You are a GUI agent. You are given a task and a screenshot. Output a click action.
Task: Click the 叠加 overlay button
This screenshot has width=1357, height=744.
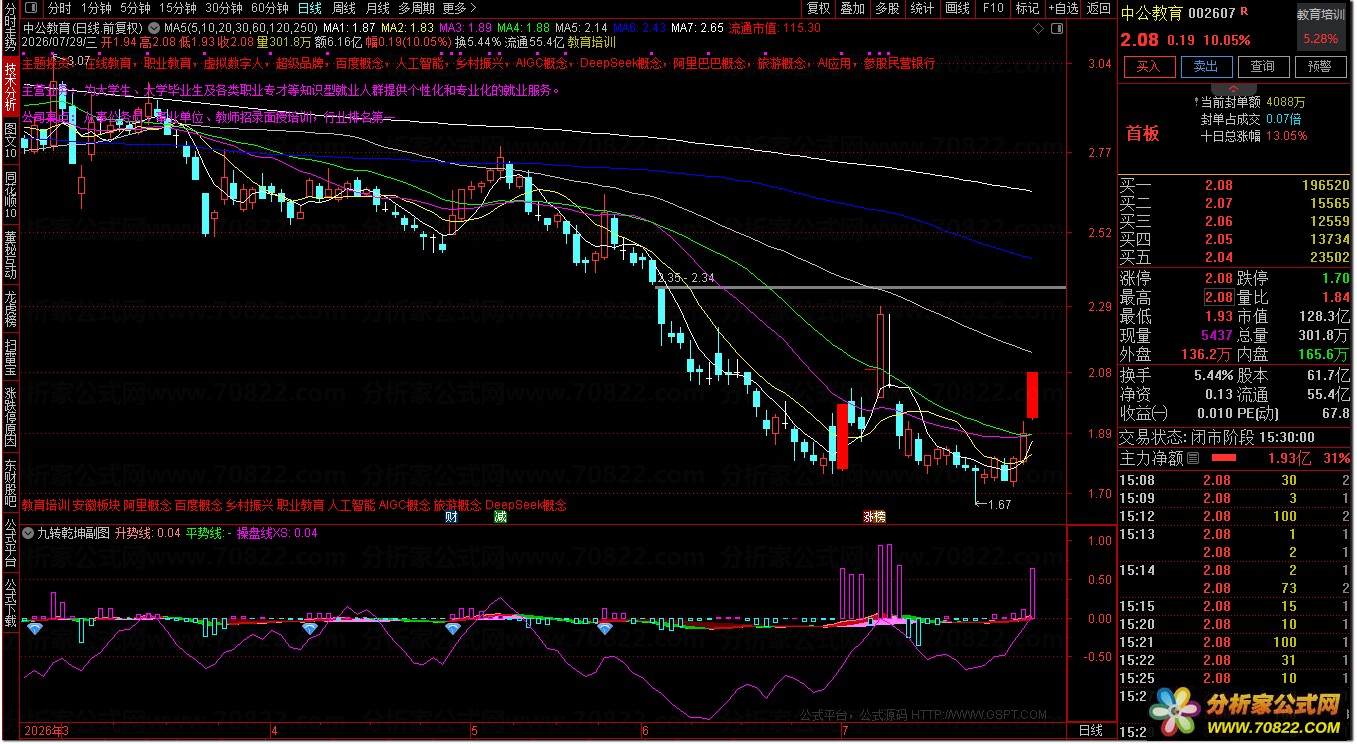point(852,8)
